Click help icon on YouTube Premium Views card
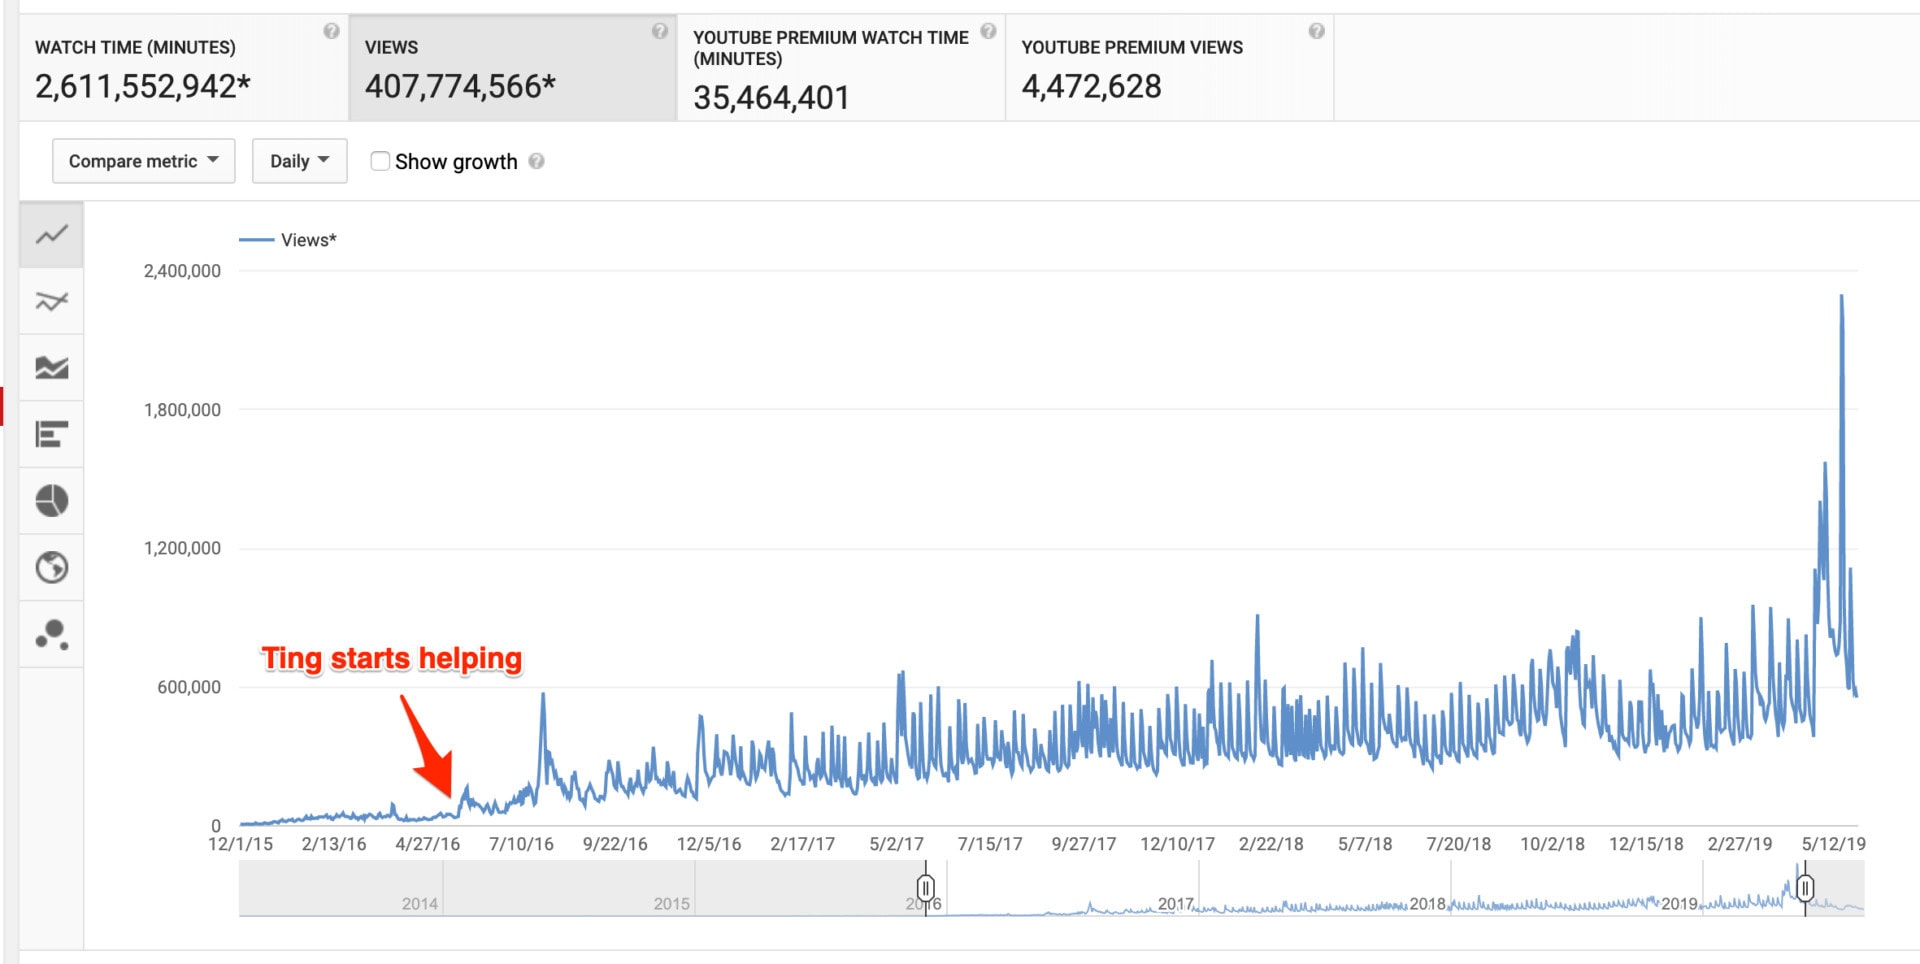Viewport: 1920px width, 964px height. [1316, 31]
